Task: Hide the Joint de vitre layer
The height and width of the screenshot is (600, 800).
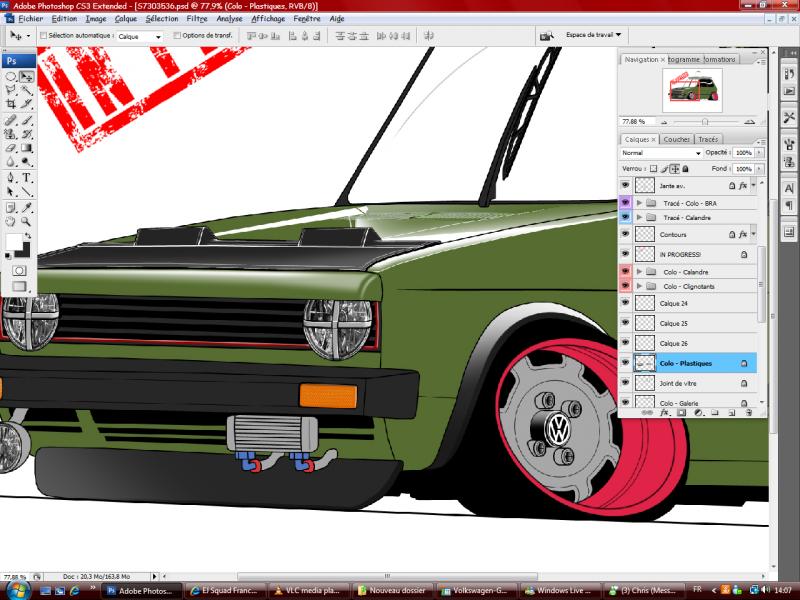Action: (626, 383)
